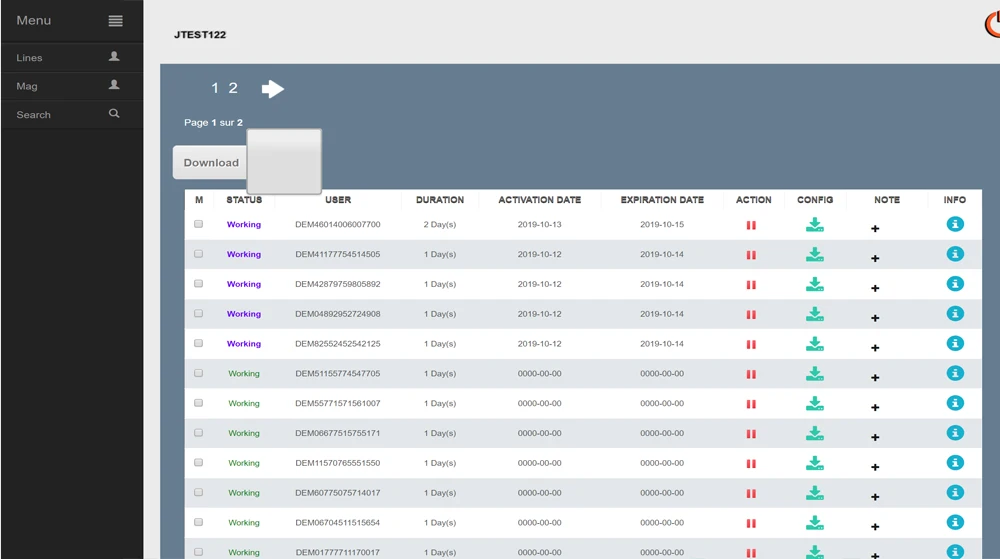
Task: Check the box for DEM41177754514505
Action: click(x=198, y=254)
